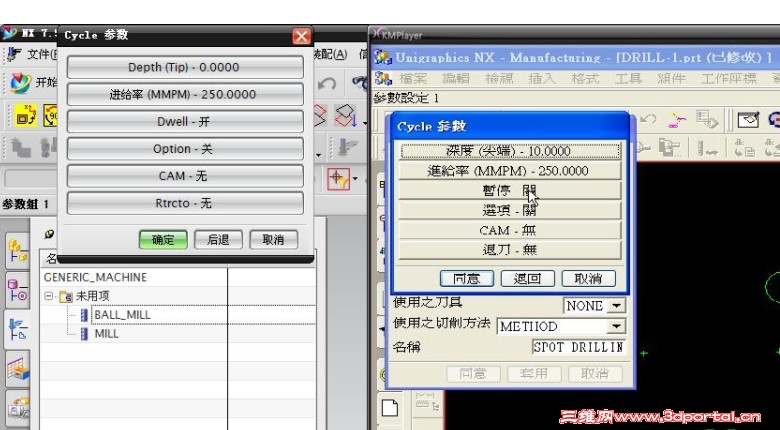Open the Constraint Navigator sidebar tab

pos(18,290)
